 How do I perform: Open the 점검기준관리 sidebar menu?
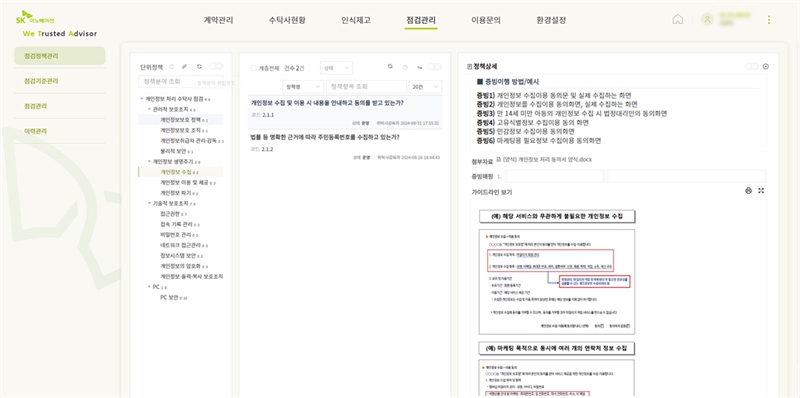(x=41, y=81)
